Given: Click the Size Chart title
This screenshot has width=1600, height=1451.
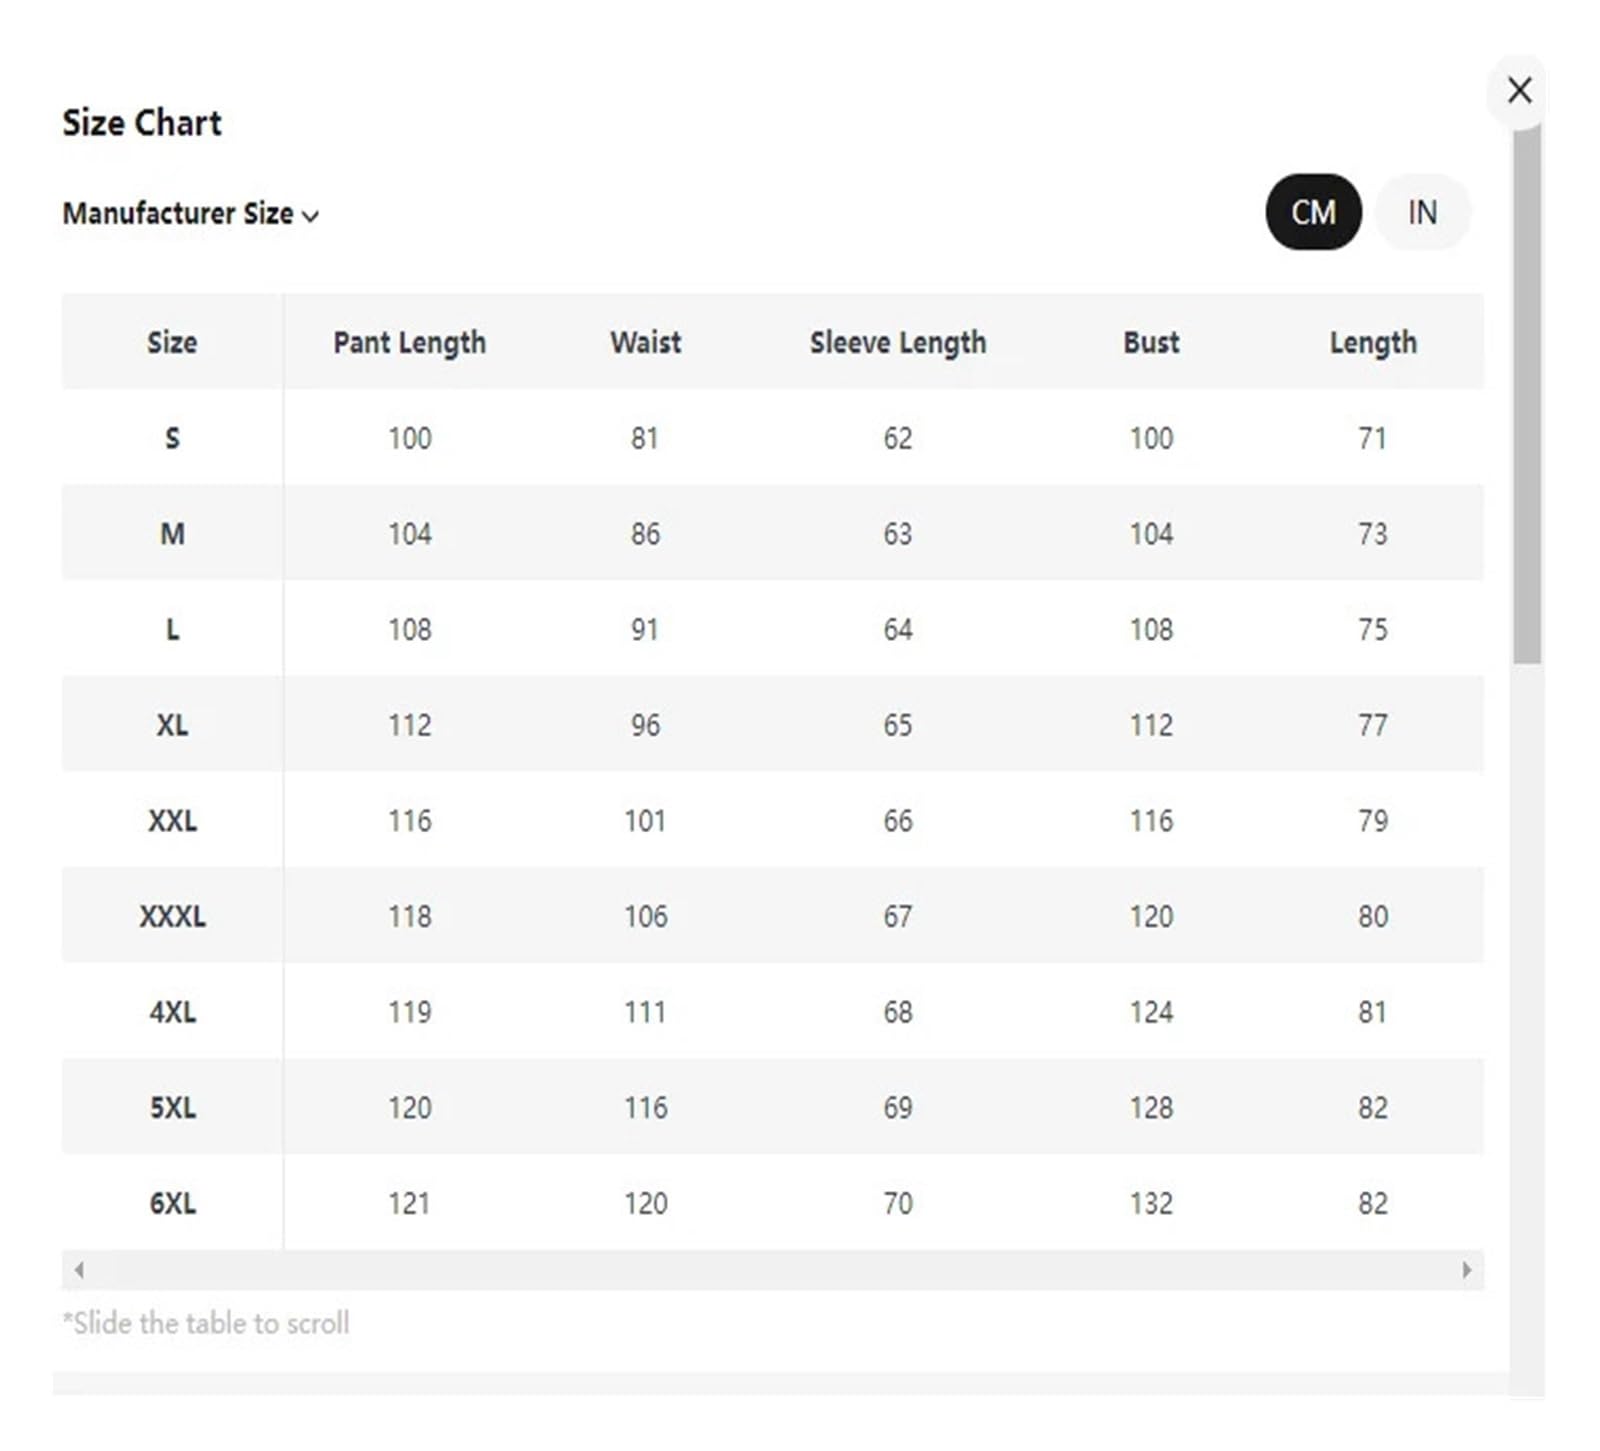Looking at the screenshot, I should coord(142,122).
